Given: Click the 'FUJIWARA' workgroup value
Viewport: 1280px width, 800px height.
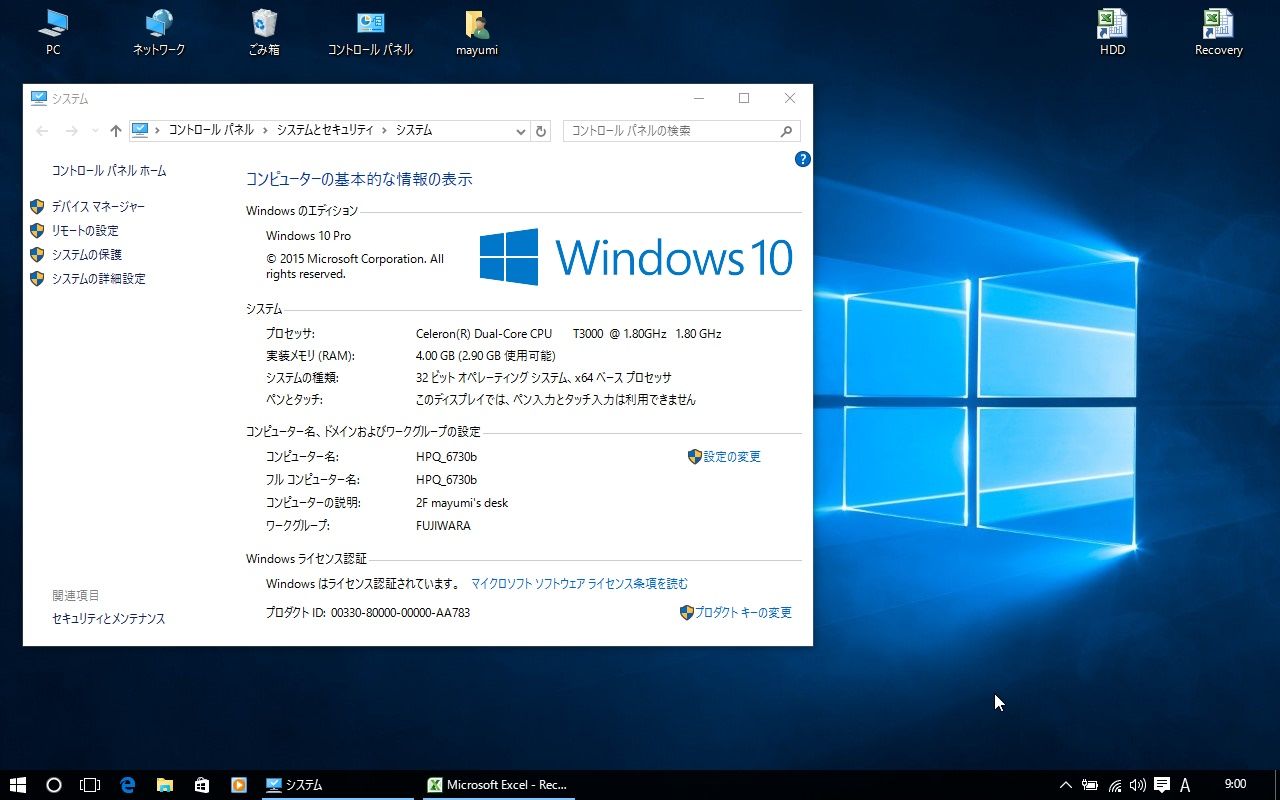Looking at the screenshot, I should (443, 526).
